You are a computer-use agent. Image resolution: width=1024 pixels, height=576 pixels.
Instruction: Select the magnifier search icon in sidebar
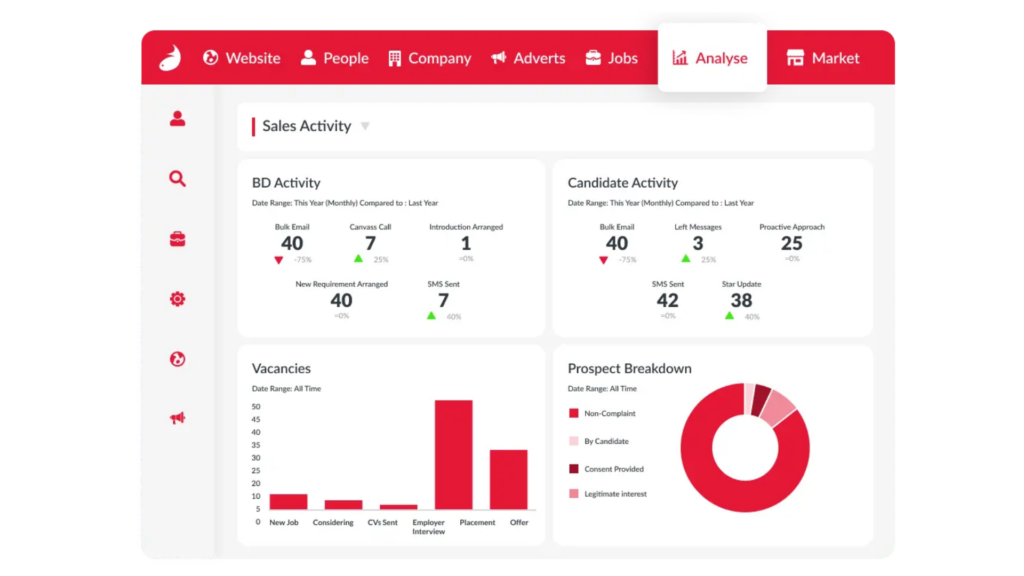[x=177, y=178]
